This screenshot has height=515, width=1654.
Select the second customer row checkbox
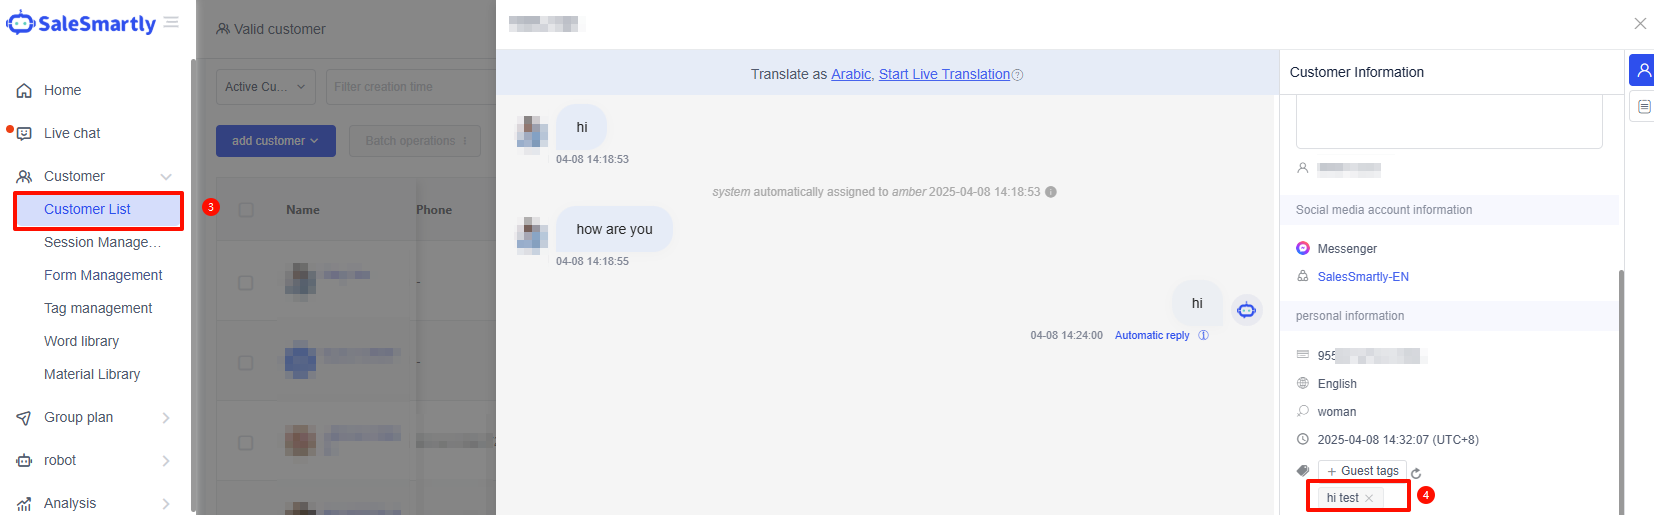click(246, 363)
